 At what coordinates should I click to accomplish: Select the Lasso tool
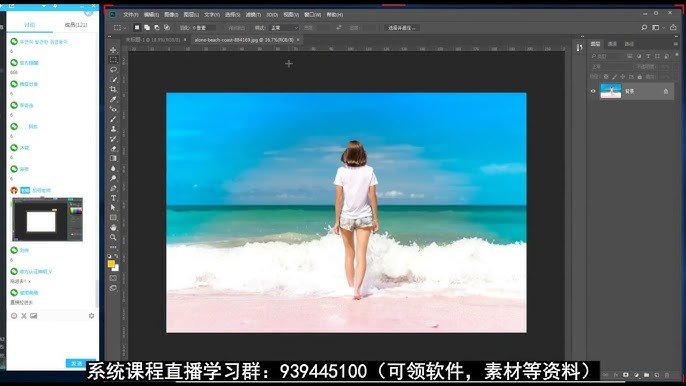(x=113, y=70)
